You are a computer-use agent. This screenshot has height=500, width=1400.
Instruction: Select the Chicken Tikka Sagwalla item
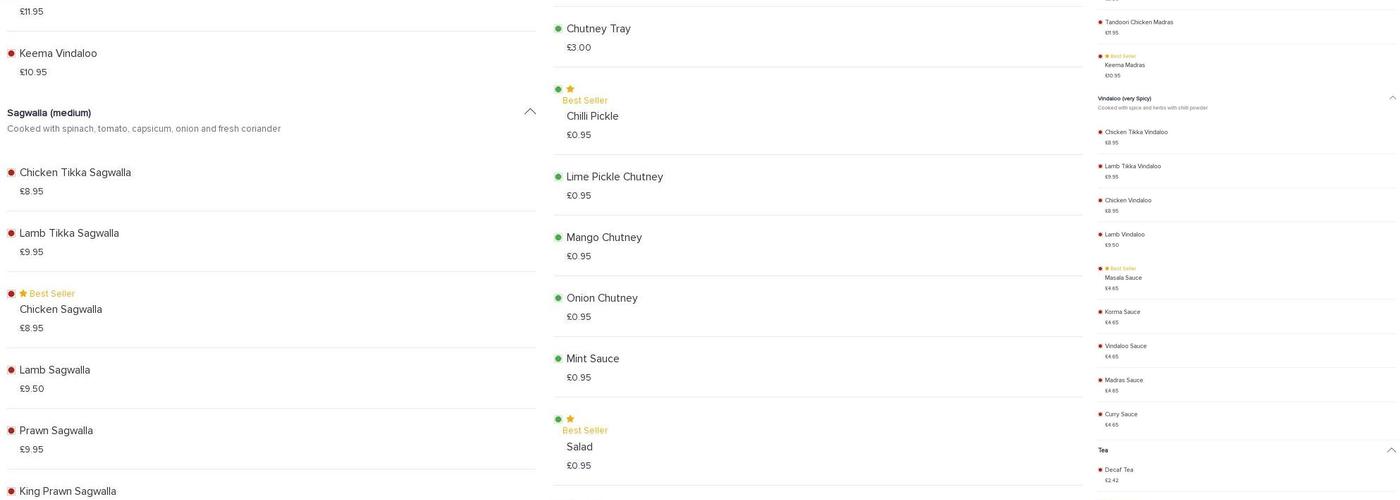(x=75, y=173)
